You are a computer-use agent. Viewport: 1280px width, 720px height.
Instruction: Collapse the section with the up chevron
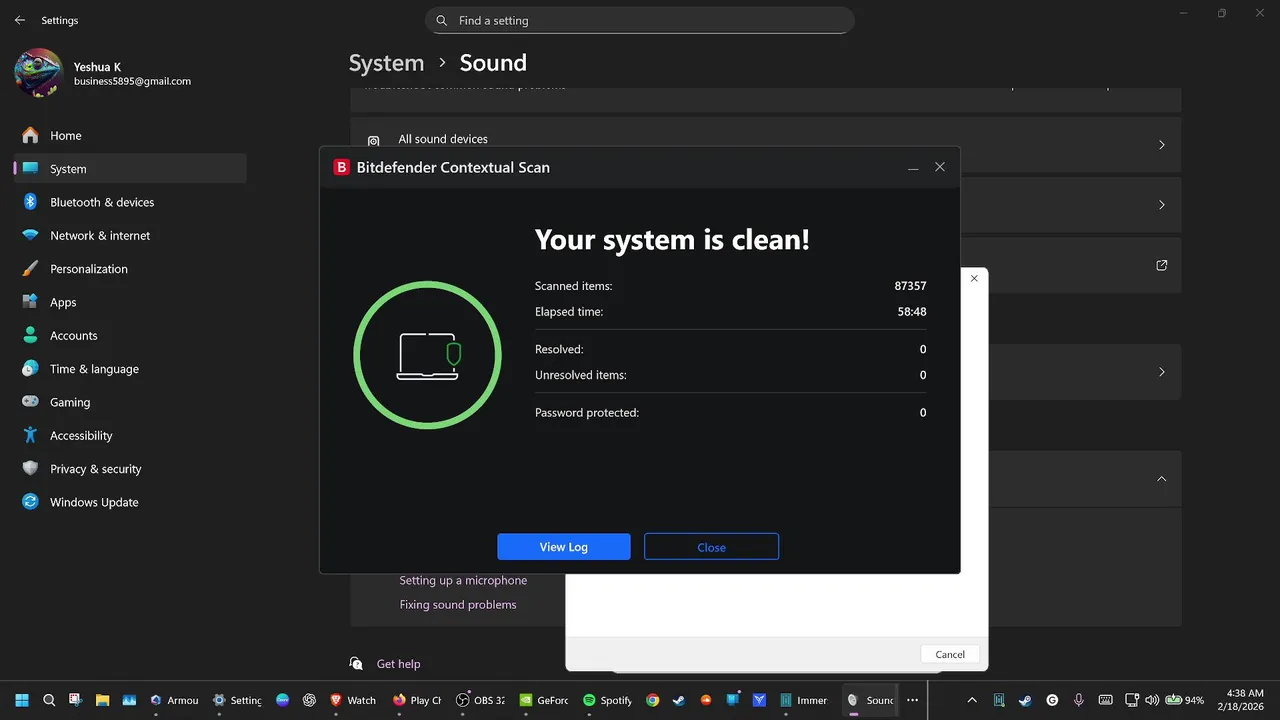click(x=1161, y=479)
